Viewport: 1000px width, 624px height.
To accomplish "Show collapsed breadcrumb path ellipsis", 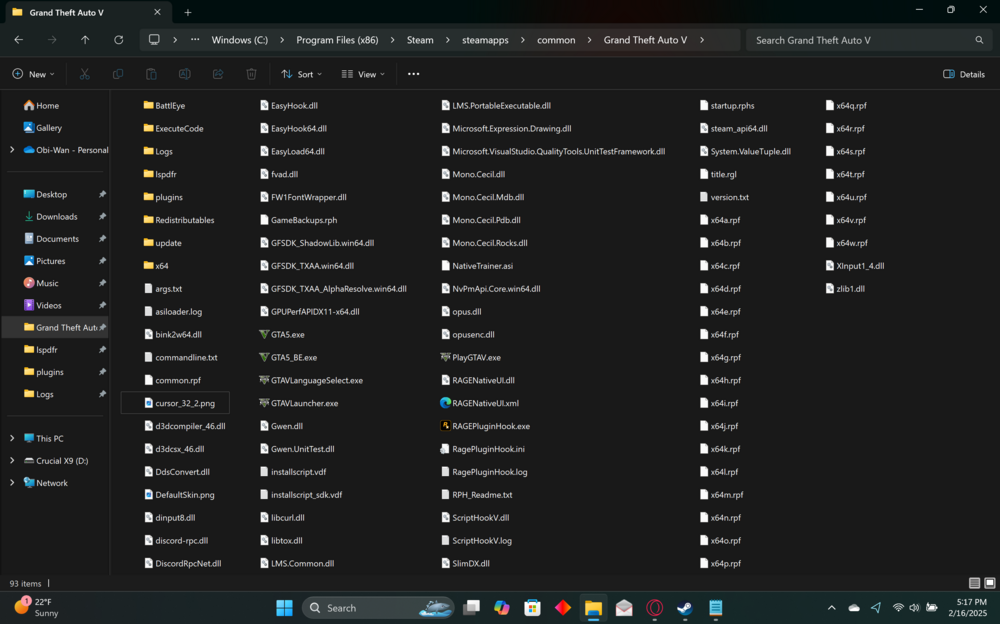I will pos(195,40).
